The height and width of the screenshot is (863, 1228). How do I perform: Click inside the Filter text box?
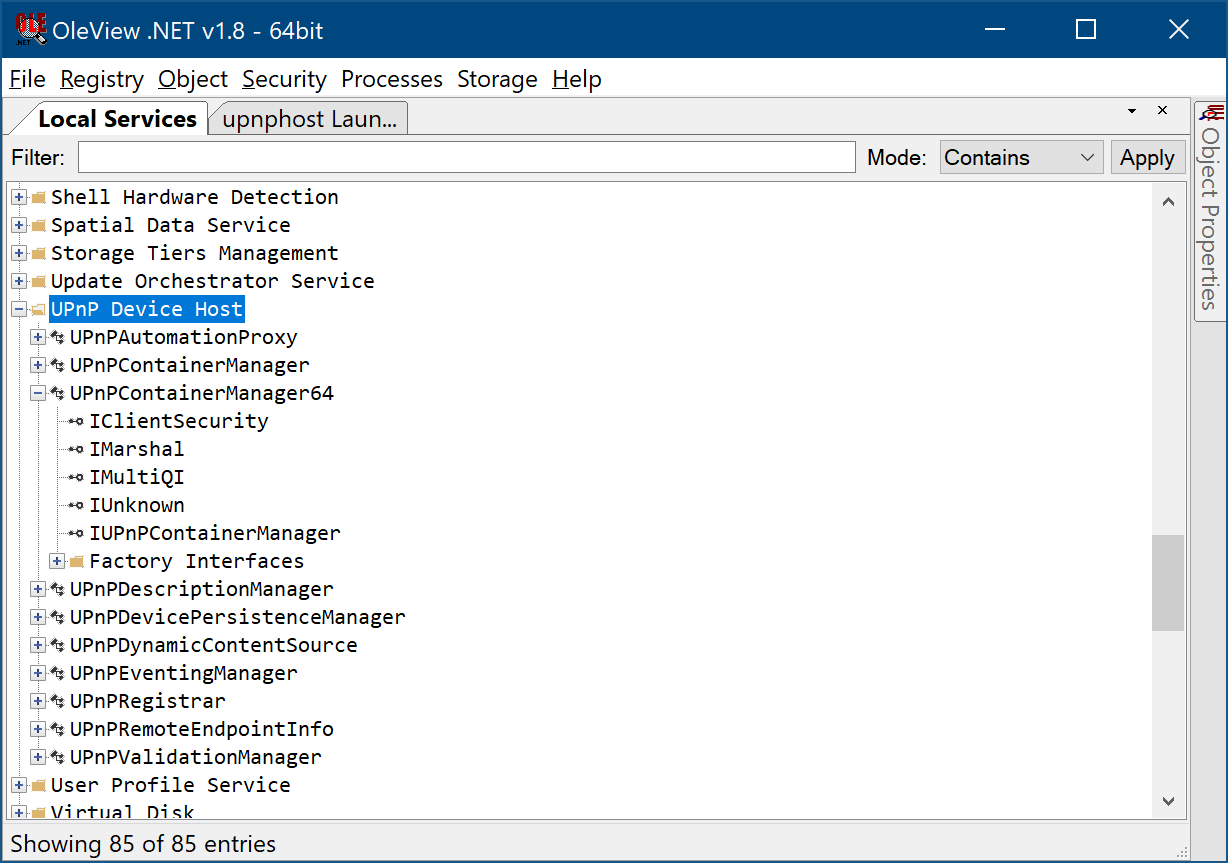(466, 158)
